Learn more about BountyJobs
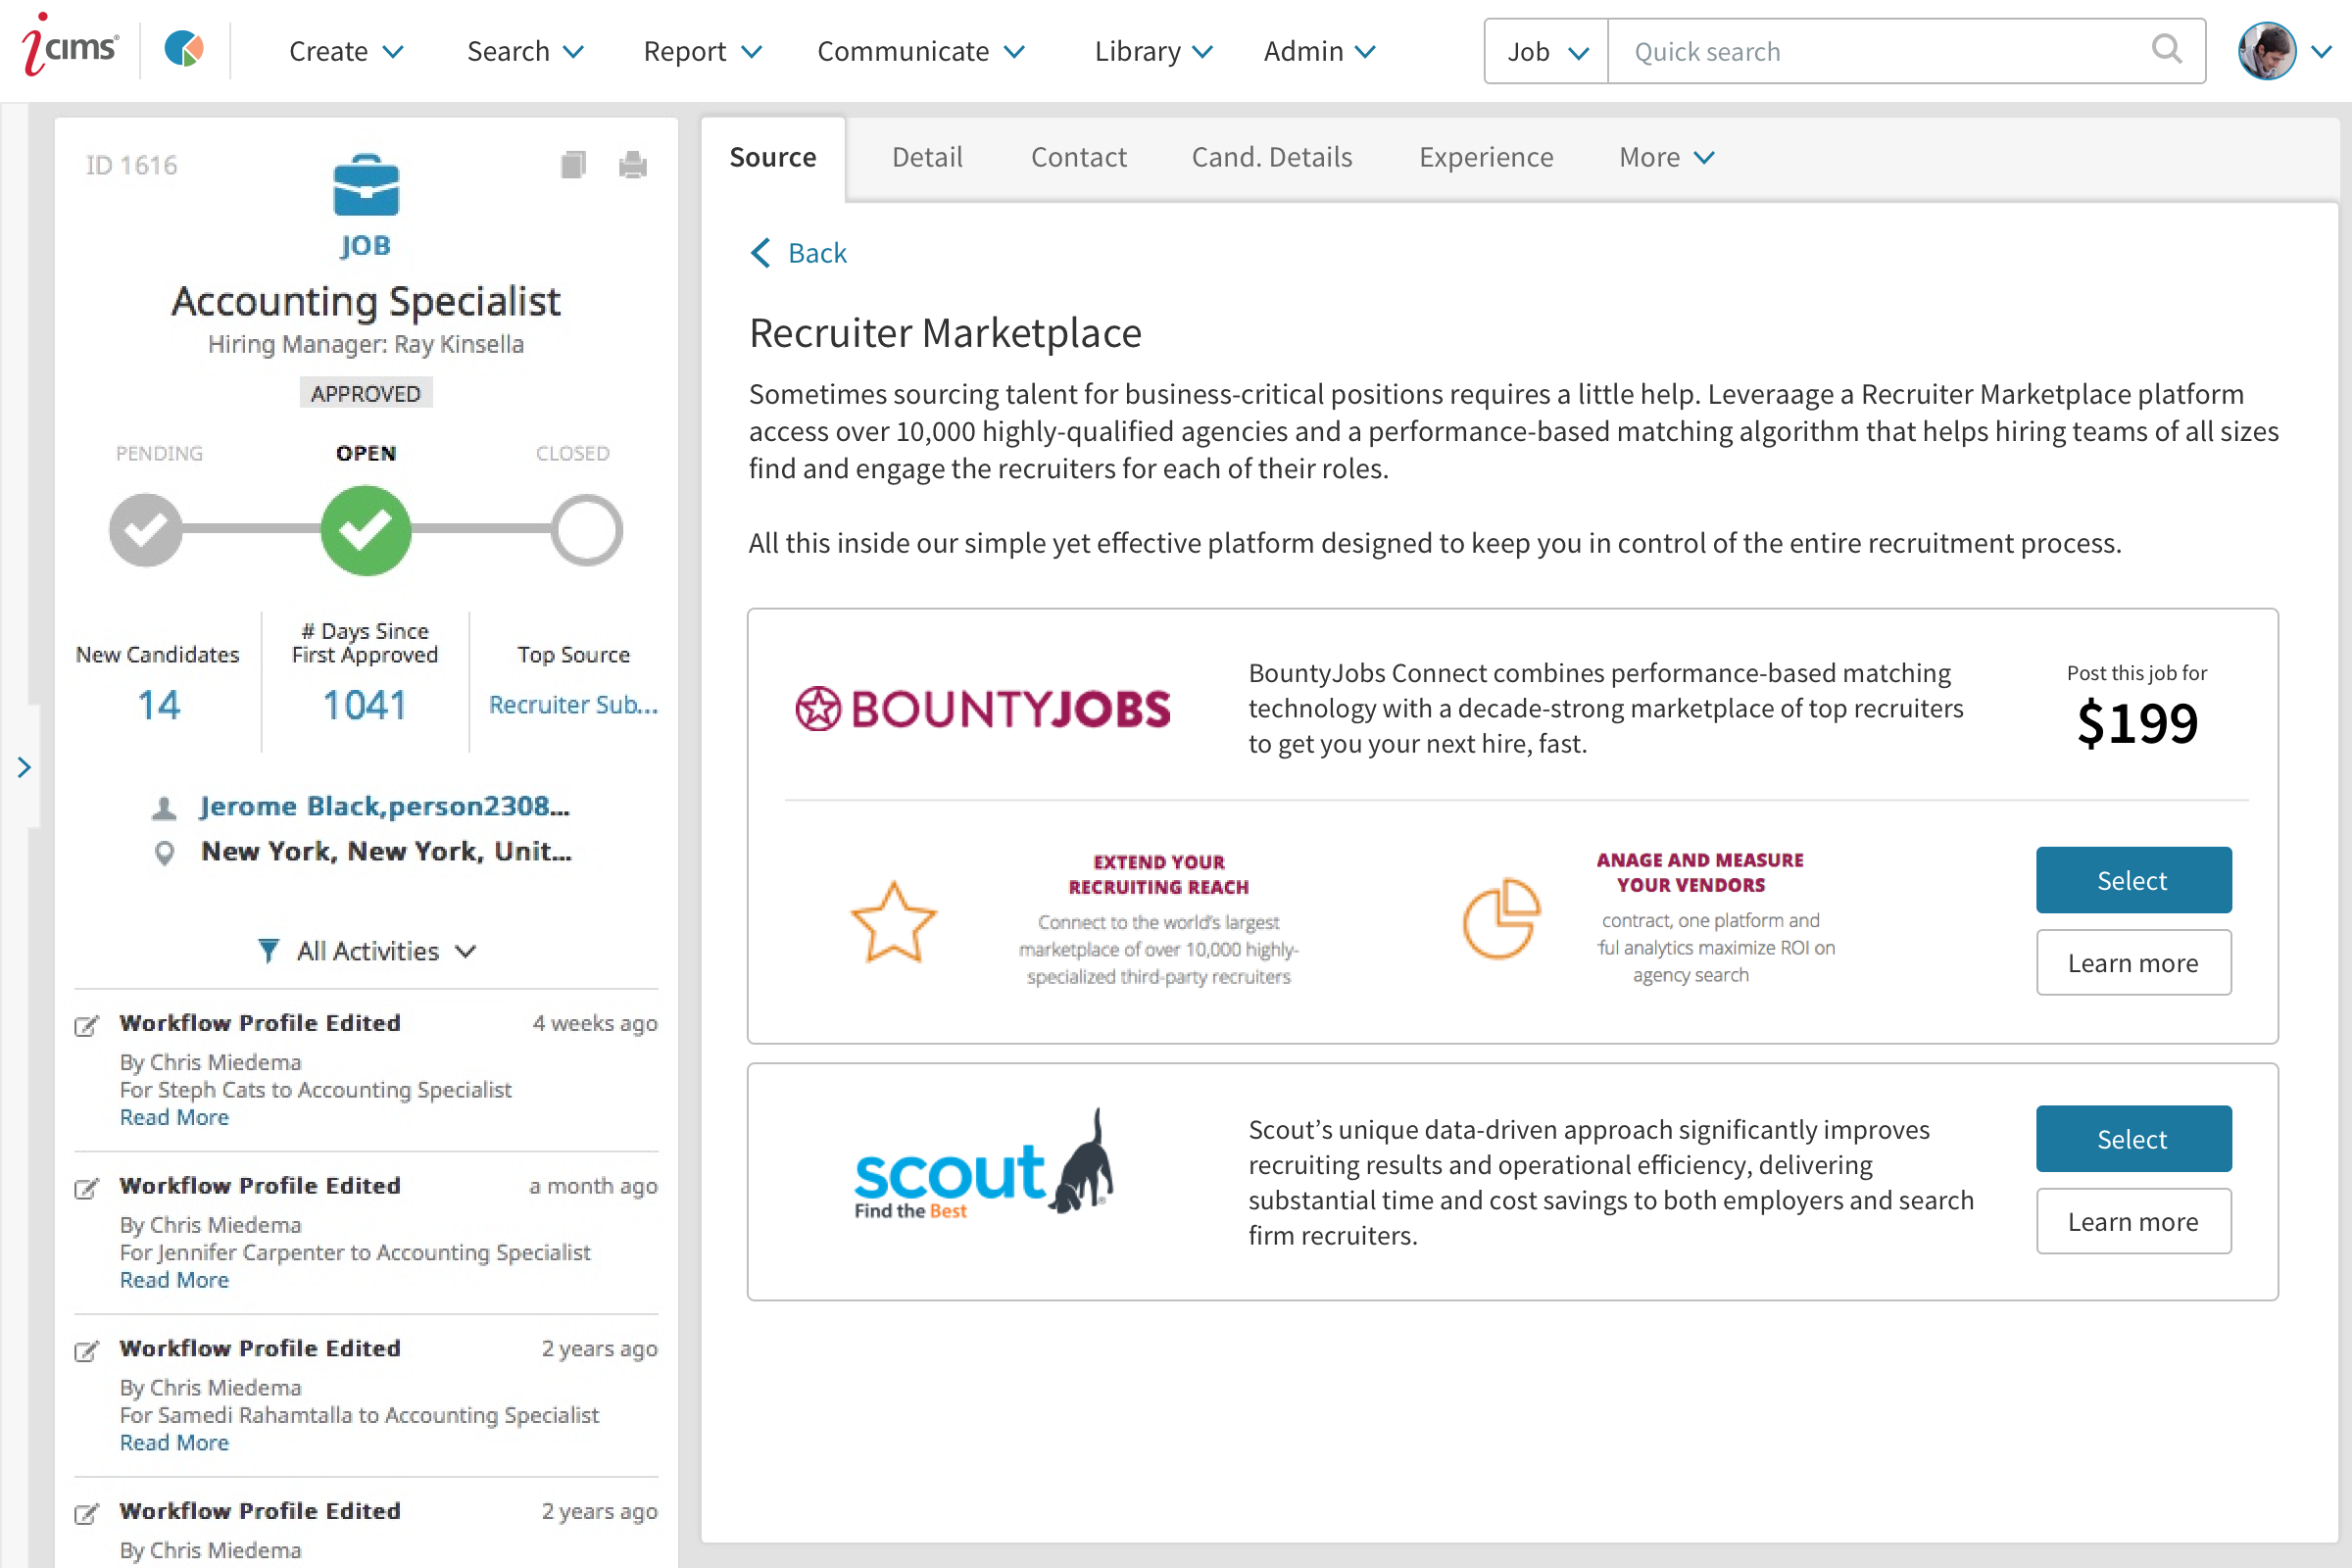Viewport: 2352px width, 1568px height. coord(2133,963)
